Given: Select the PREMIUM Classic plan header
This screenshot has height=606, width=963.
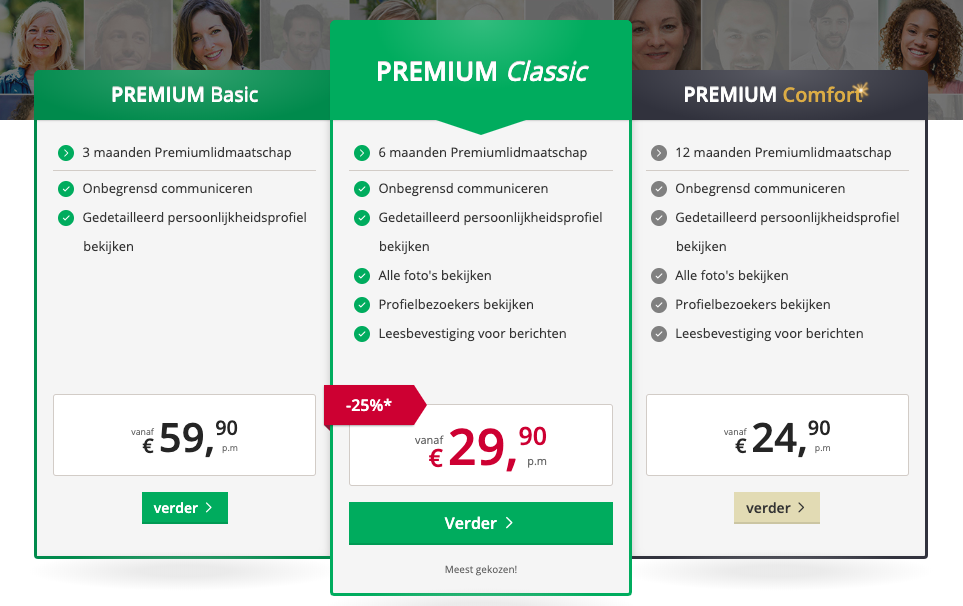Looking at the screenshot, I should [x=481, y=71].
